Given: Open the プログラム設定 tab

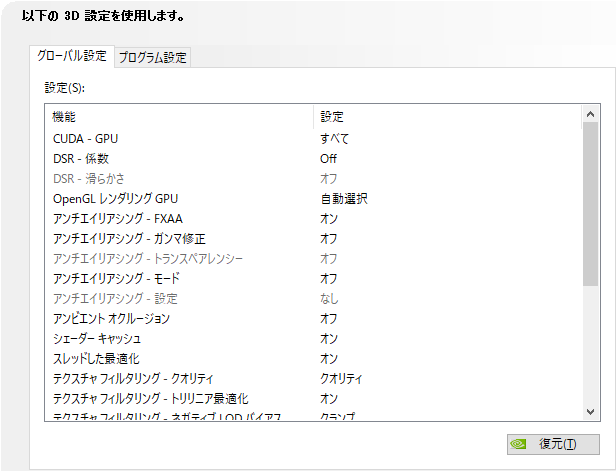Looking at the screenshot, I should pos(152,58).
